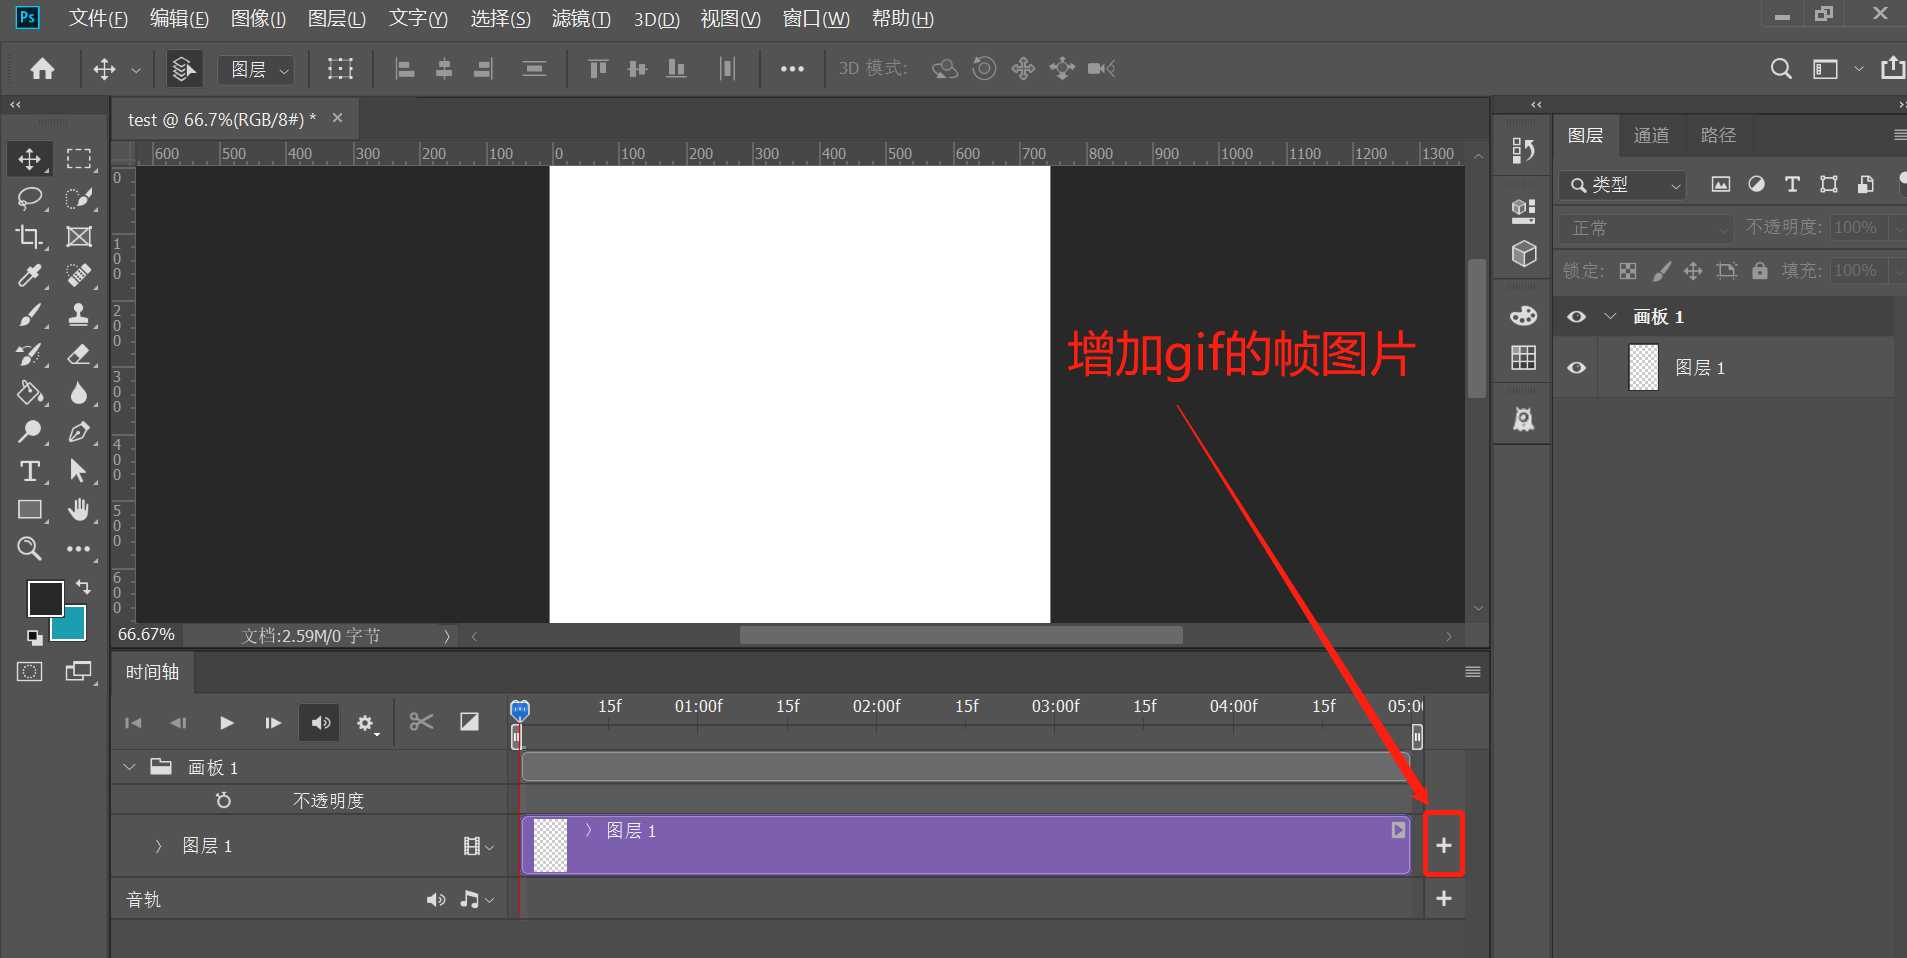The width and height of the screenshot is (1907, 958).
Task: Select the Blur droplet tool
Action: pyautogui.click(x=79, y=393)
